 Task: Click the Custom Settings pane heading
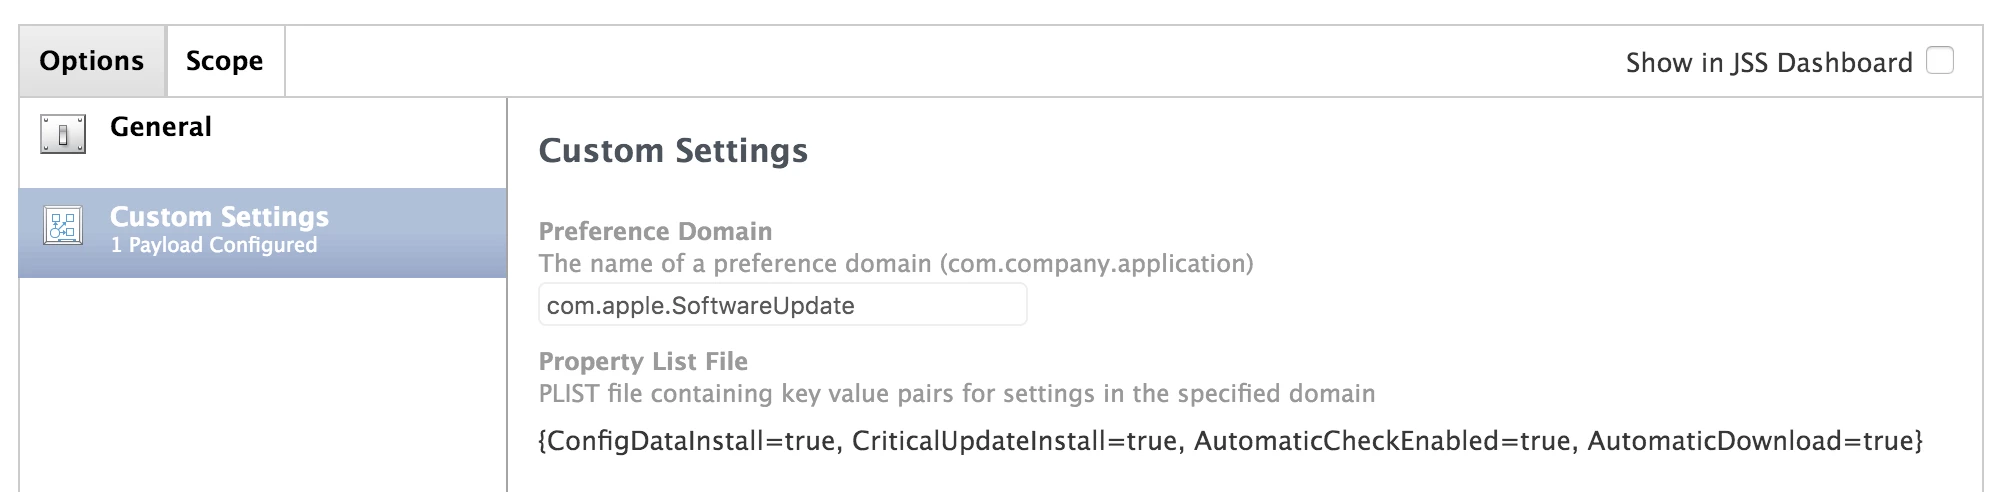[673, 150]
